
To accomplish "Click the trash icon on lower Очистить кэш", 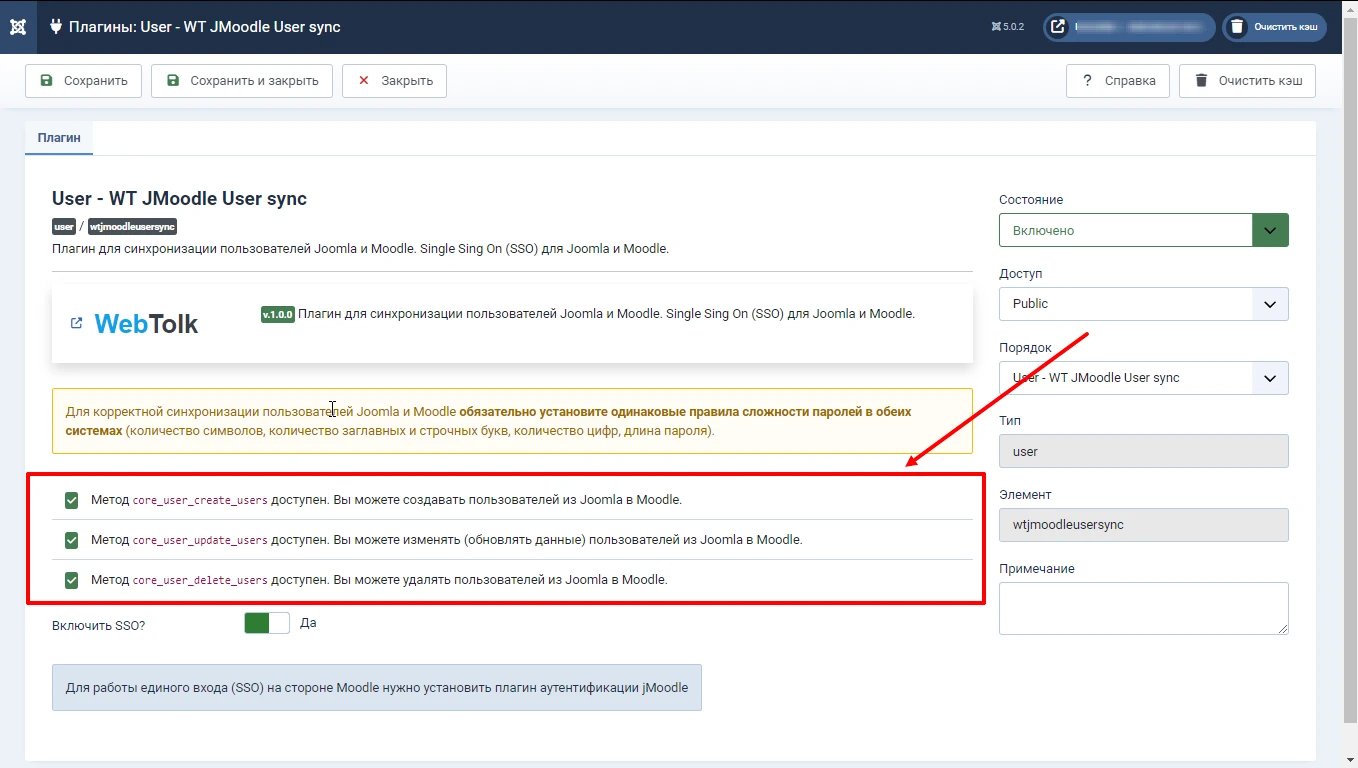I will 1201,81.
